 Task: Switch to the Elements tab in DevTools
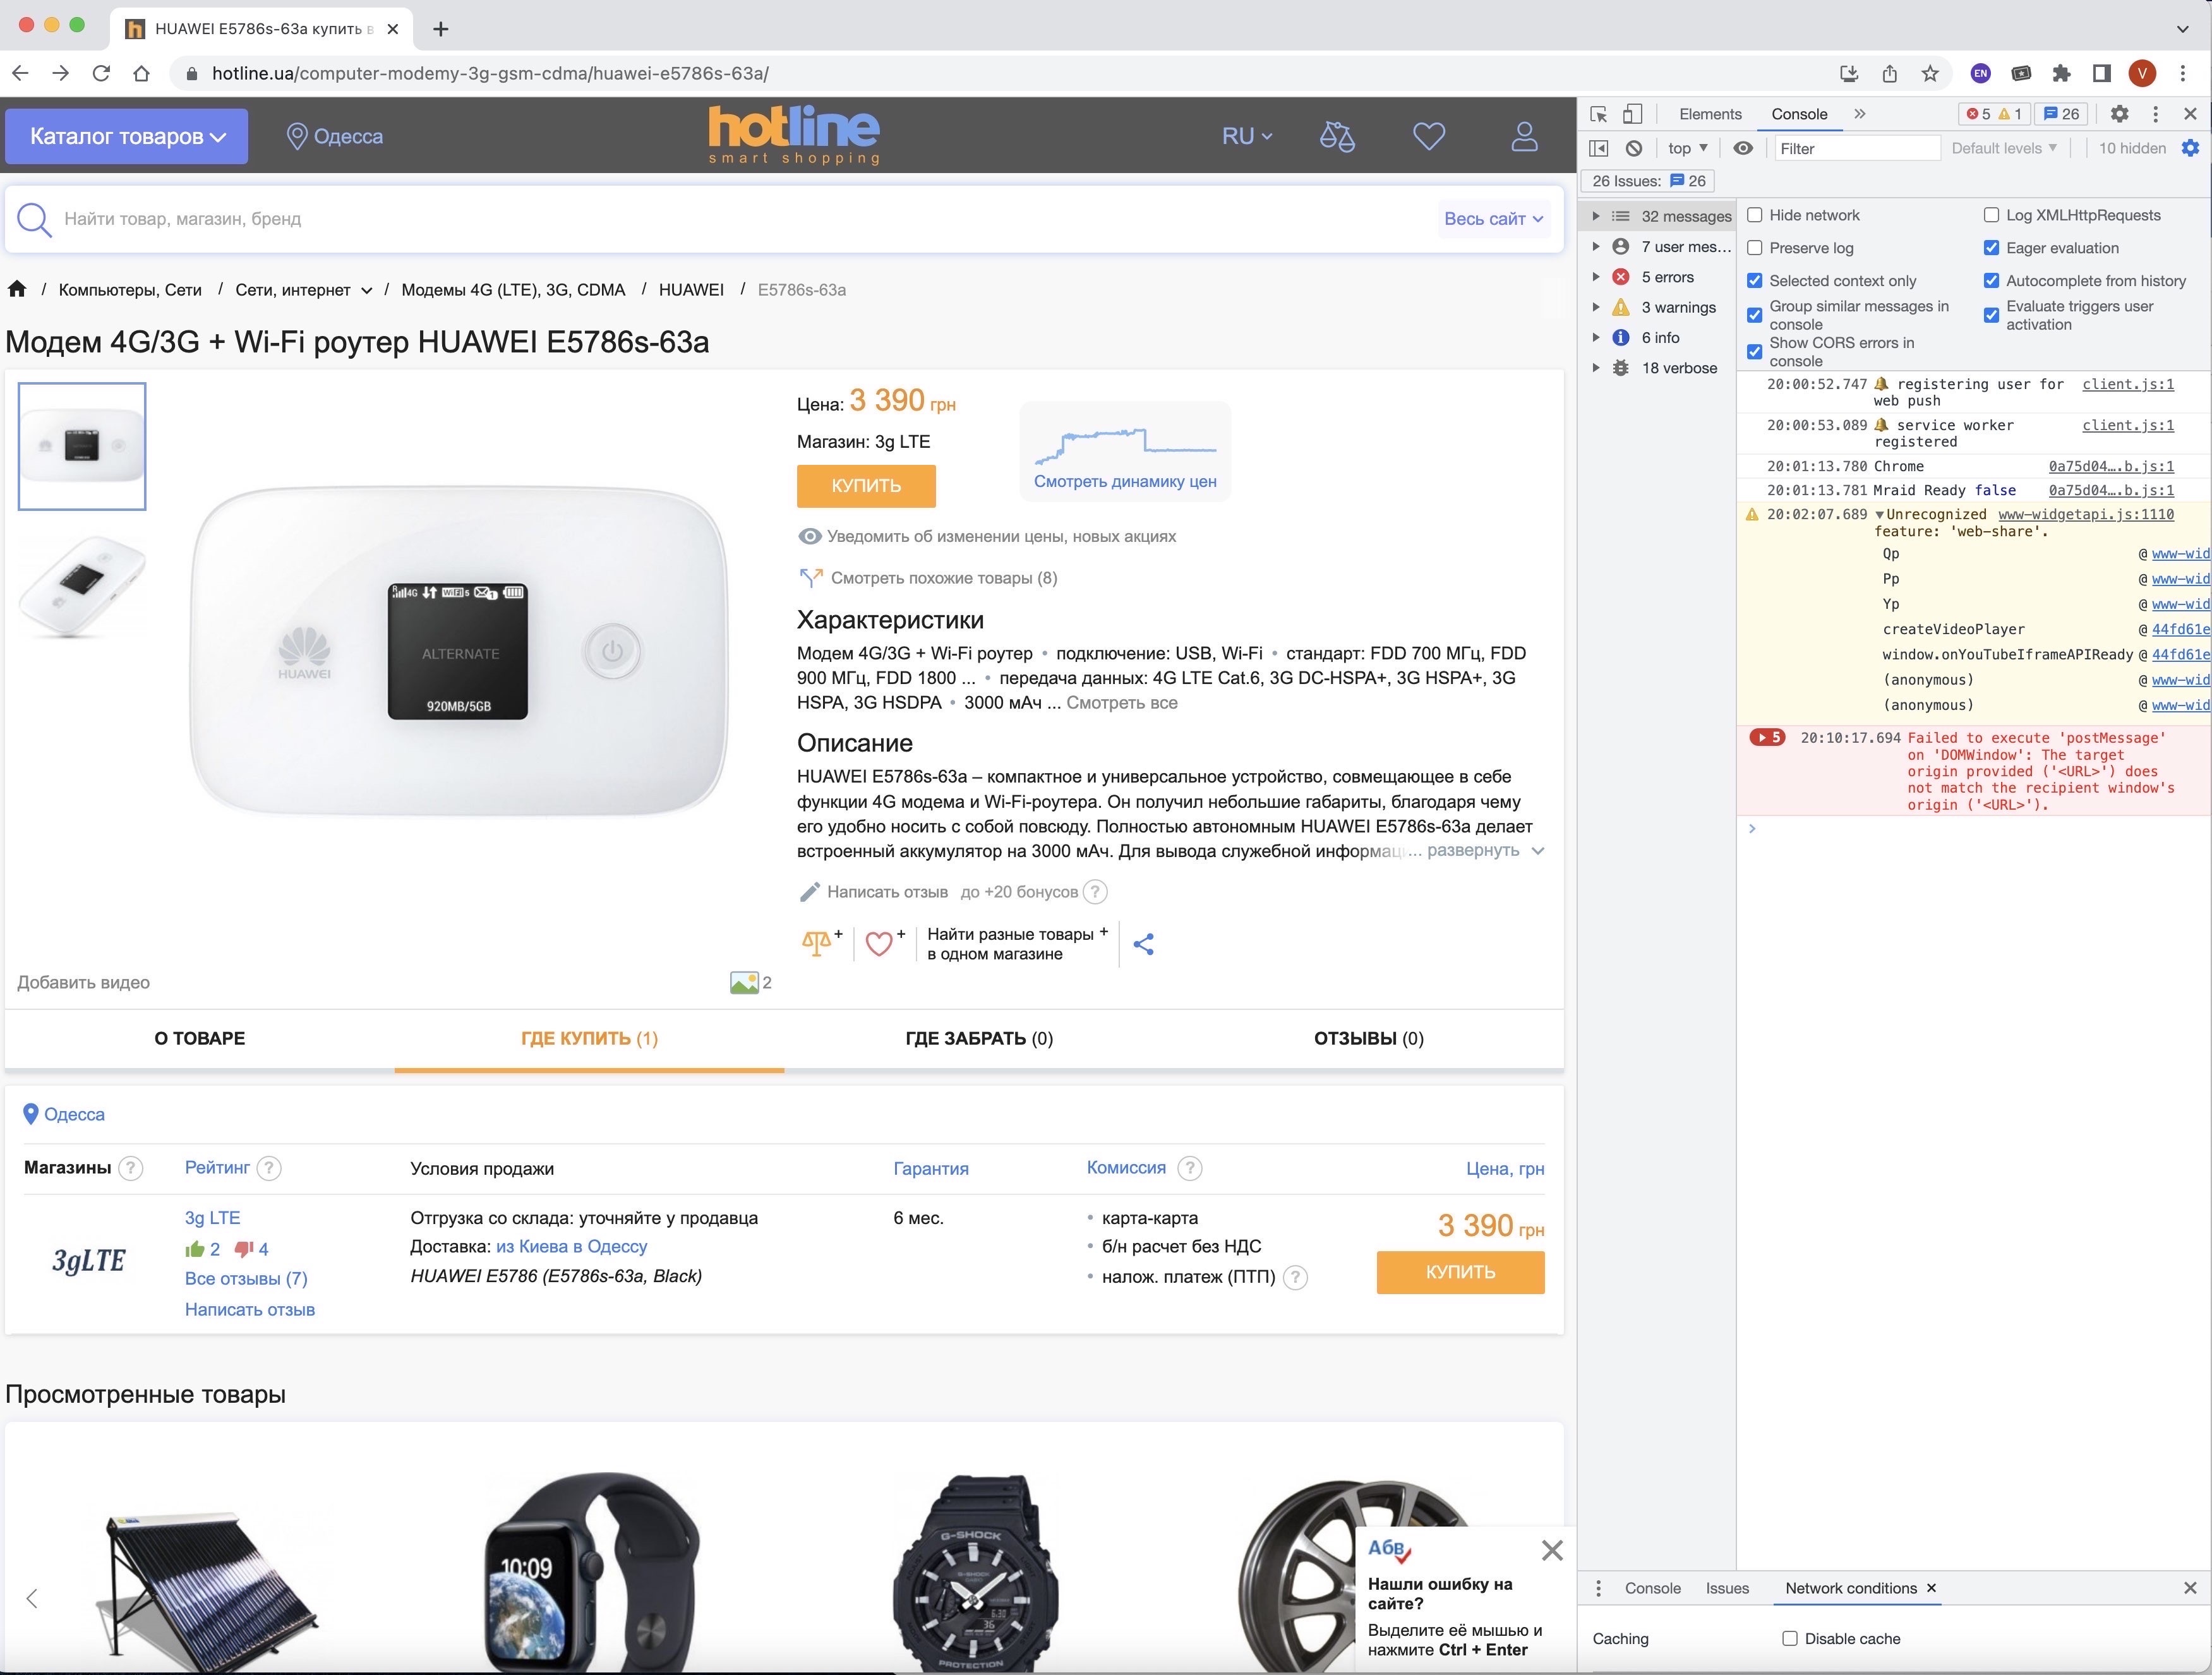pos(1710,114)
